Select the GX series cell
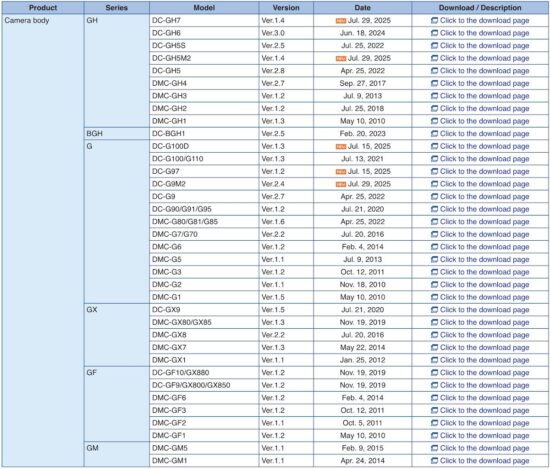Screen dimensions: 550x470 pyautogui.click(x=116, y=335)
